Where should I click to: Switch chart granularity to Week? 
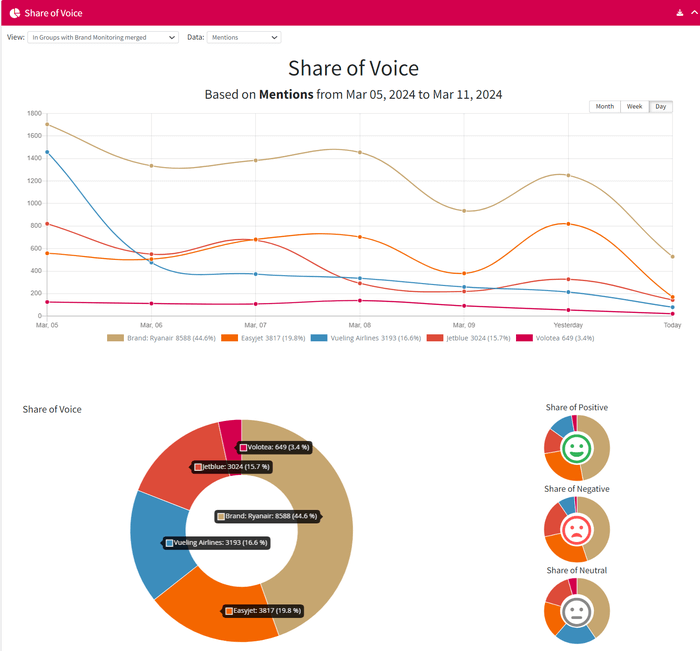[x=634, y=106]
